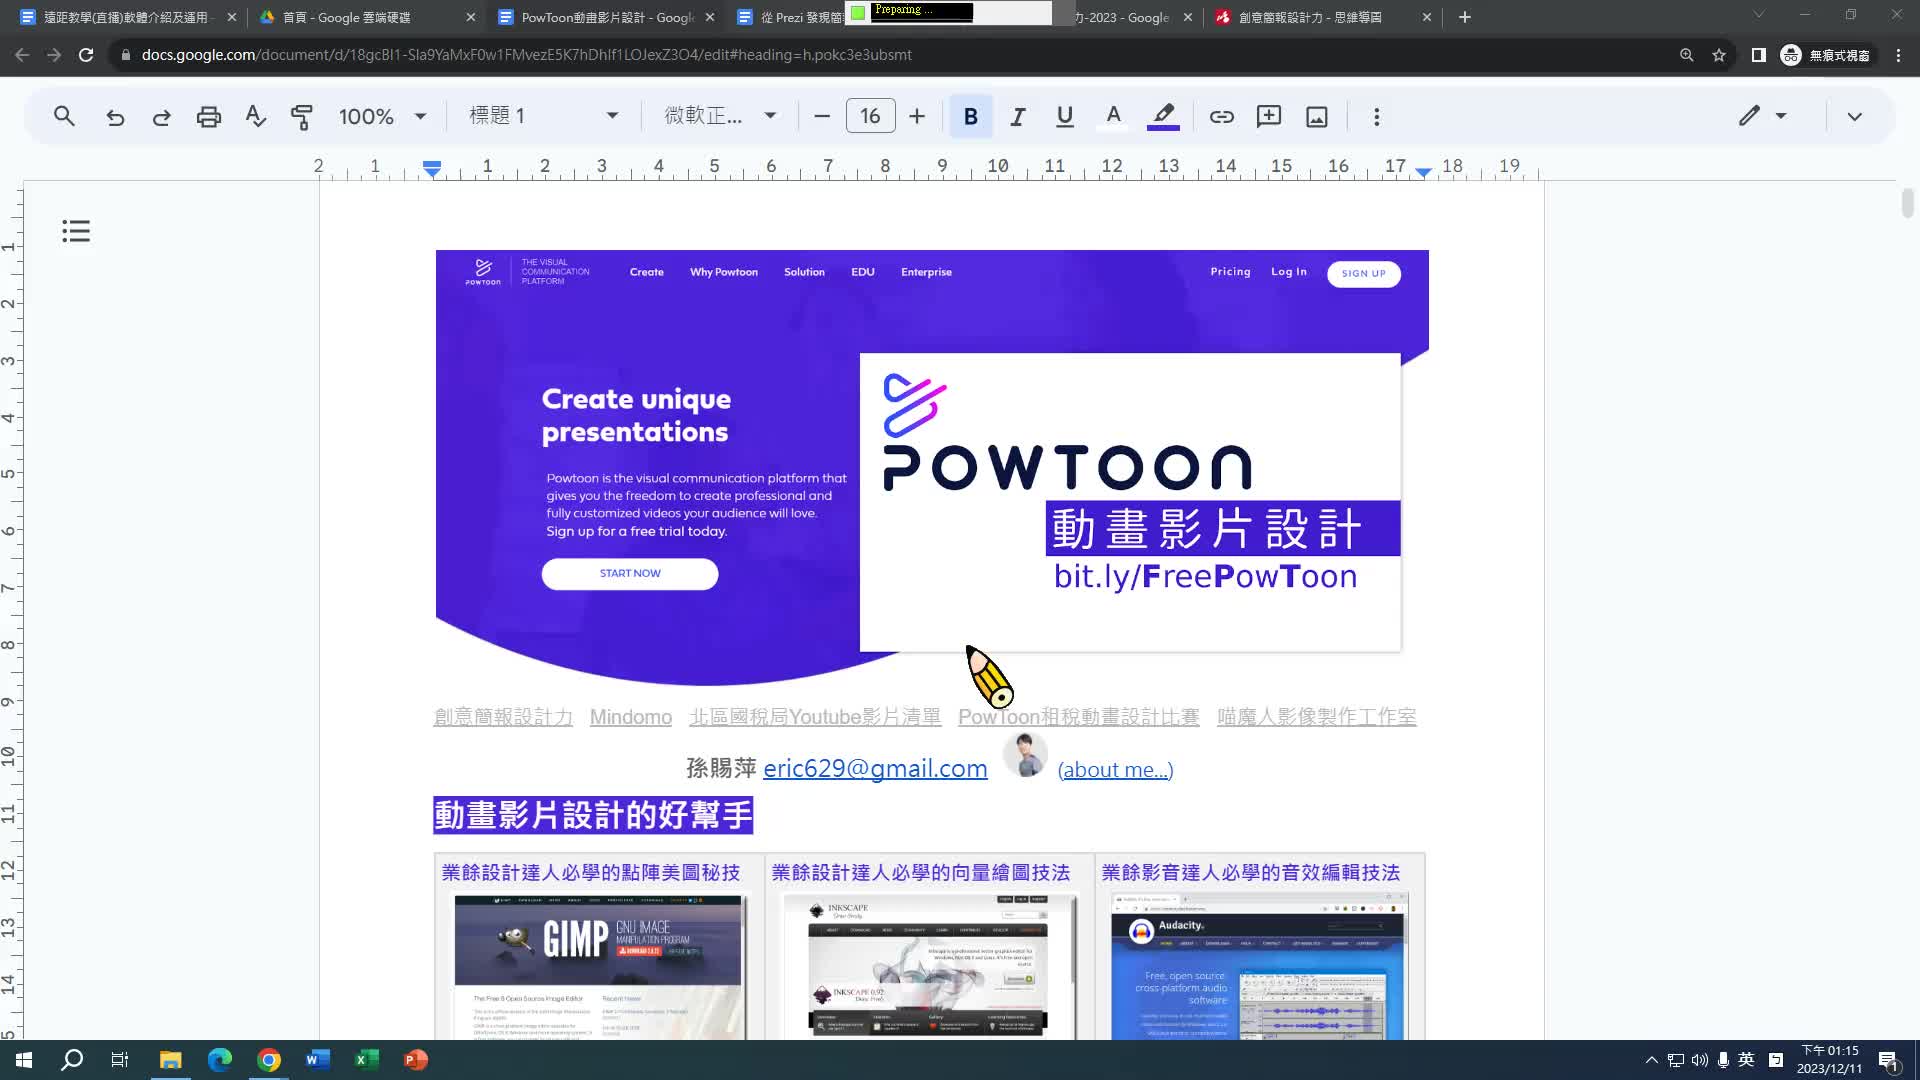Add a comment from toolbar
Viewport: 1920px width, 1080px height.
click(x=1269, y=116)
